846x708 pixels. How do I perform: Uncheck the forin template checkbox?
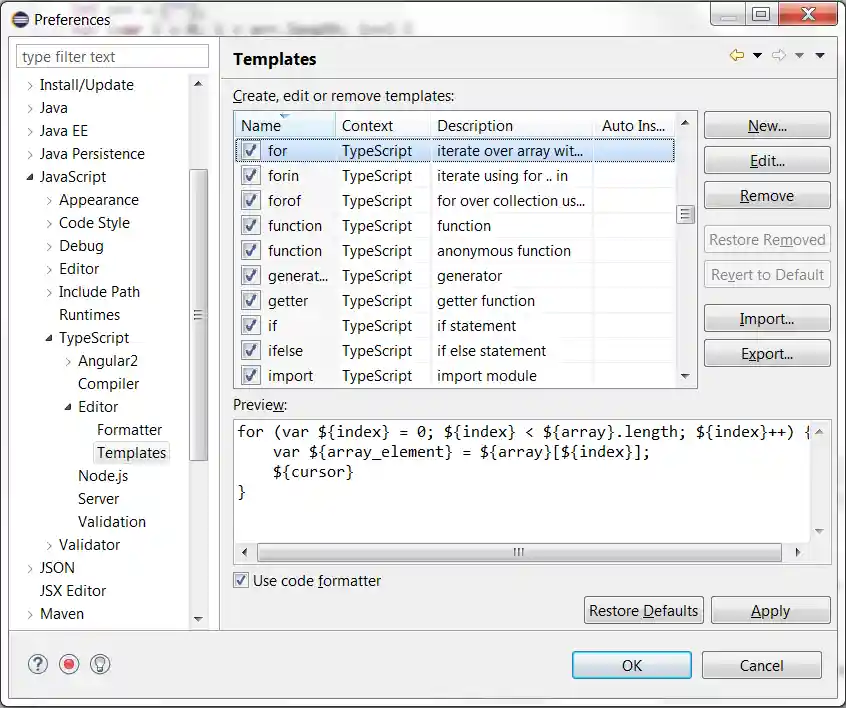tap(247, 175)
